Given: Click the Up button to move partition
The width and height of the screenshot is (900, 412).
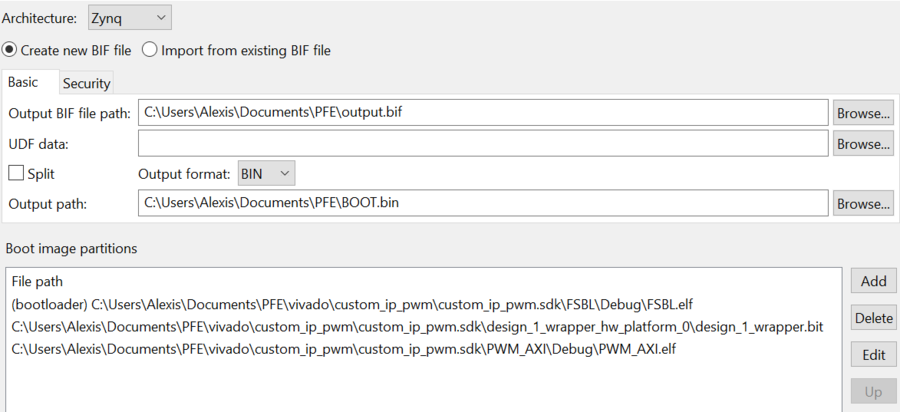Looking at the screenshot, I should pyautogui.click(x=873, y=391).
